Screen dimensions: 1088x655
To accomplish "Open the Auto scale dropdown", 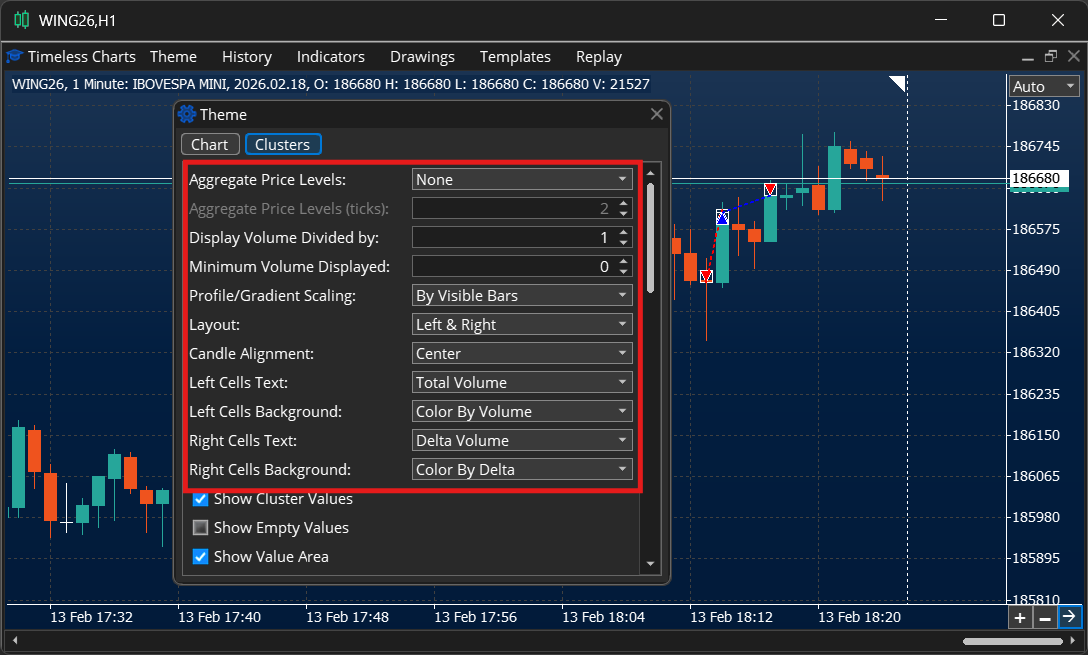I will pos(1044,86).
